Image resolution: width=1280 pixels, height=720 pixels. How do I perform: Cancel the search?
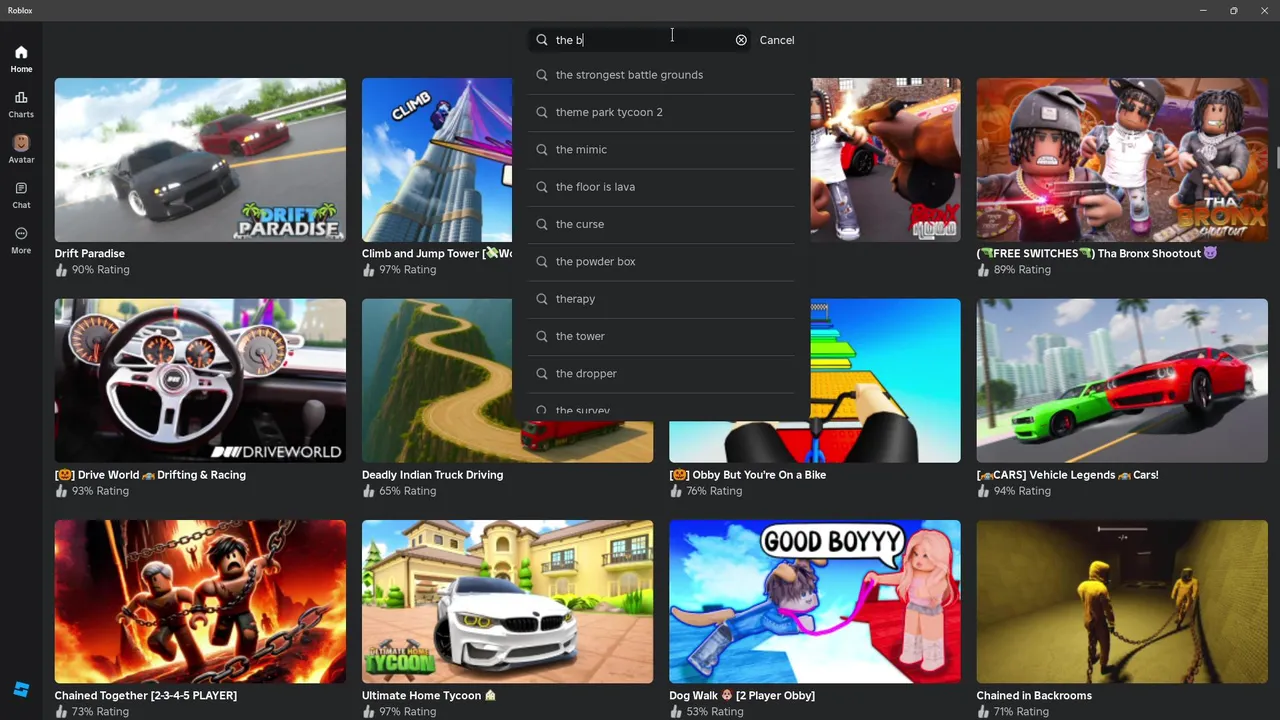(777, 40)
